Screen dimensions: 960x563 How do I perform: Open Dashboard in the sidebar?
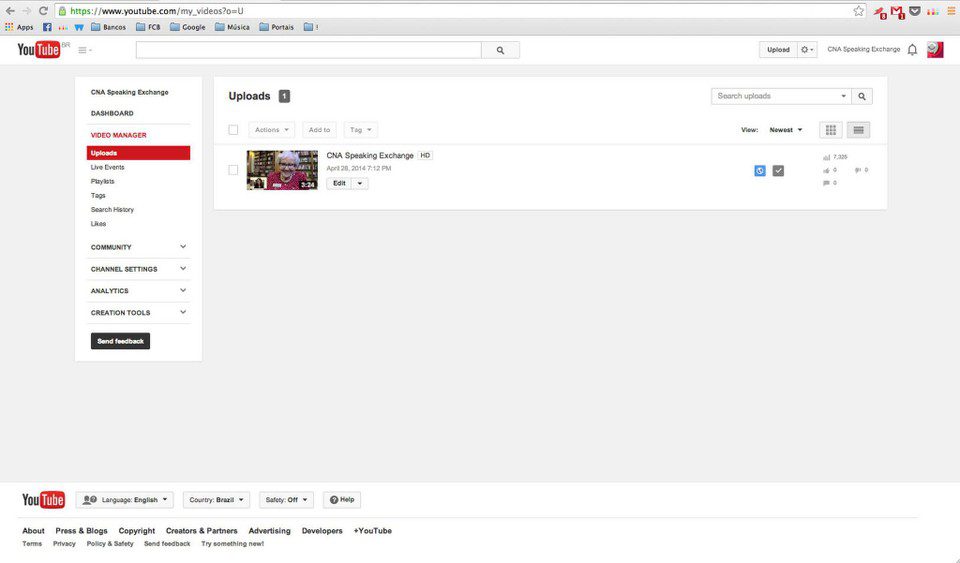[112, 113]
